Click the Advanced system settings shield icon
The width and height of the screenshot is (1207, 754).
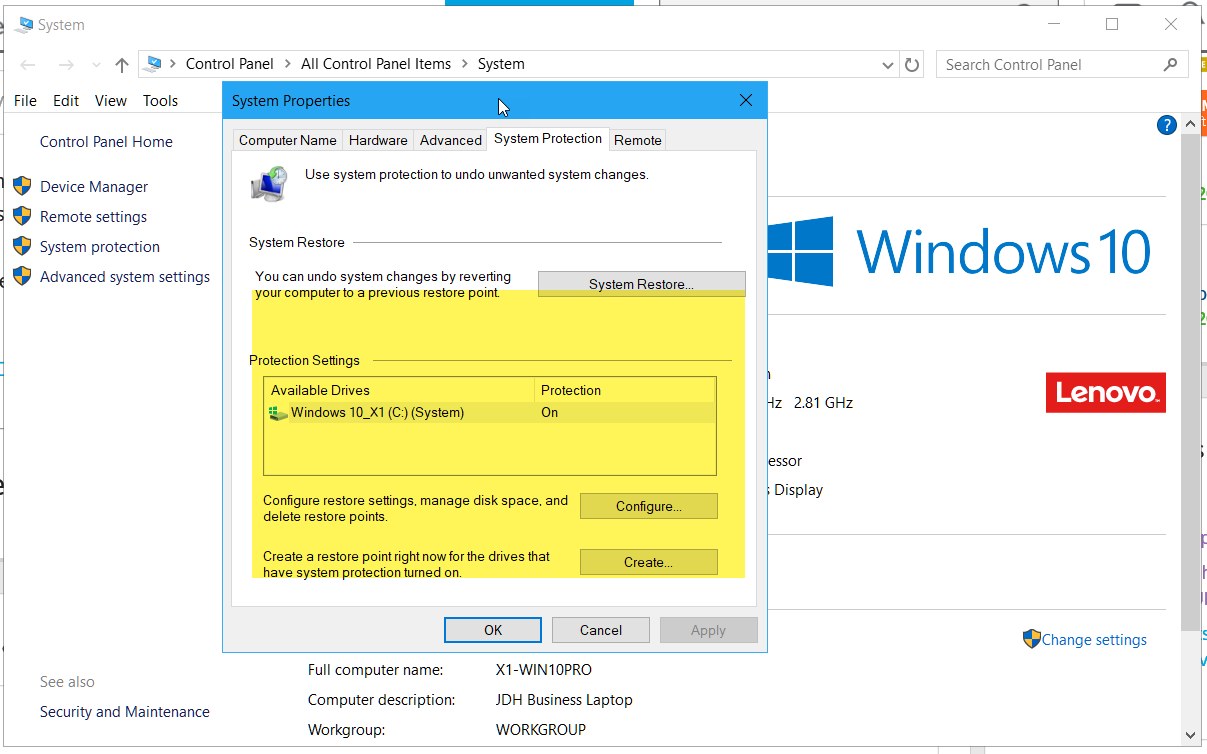click(22, 277)
